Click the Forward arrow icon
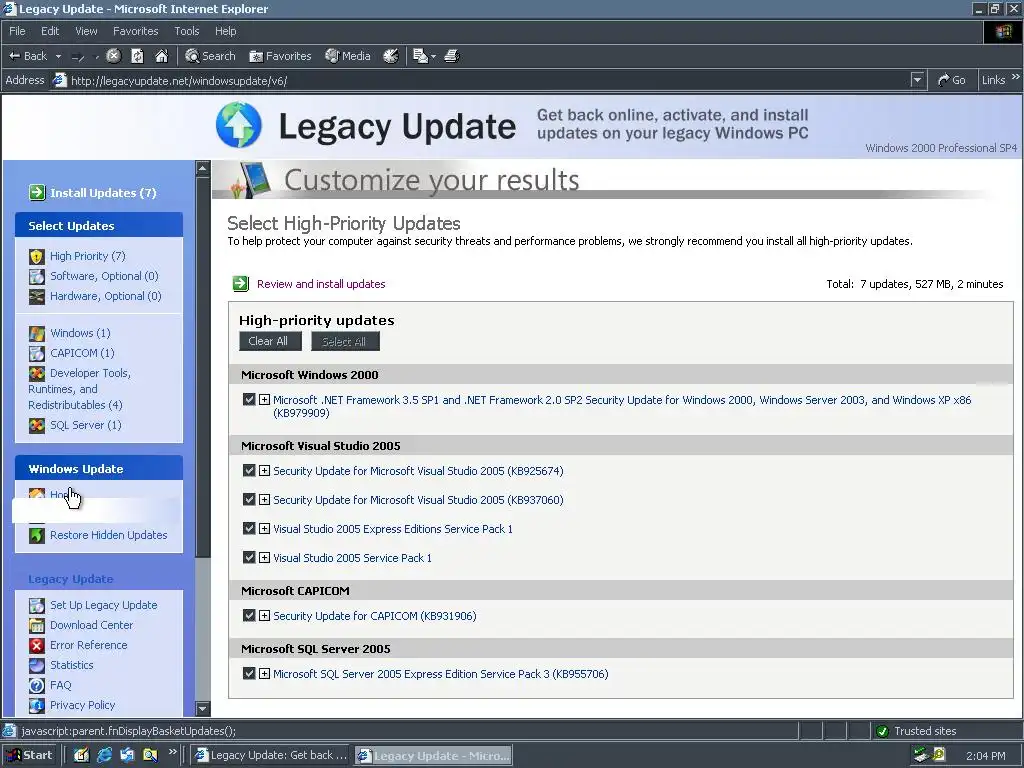 (78, 57)
